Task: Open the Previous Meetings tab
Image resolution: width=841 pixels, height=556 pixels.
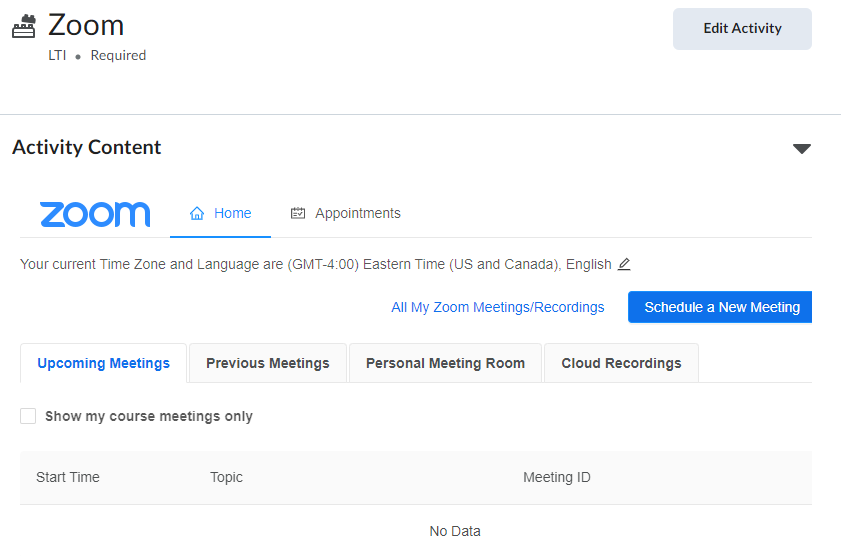Action: click(x=268, y=363)
